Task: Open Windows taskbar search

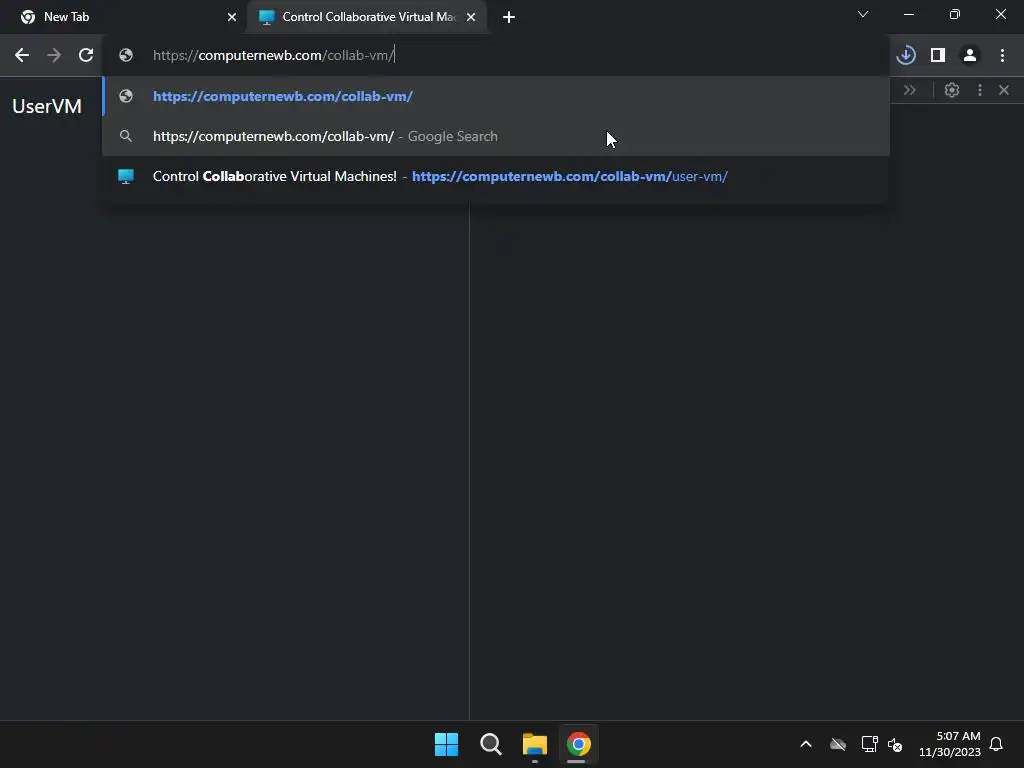Action: click(490, 744)
